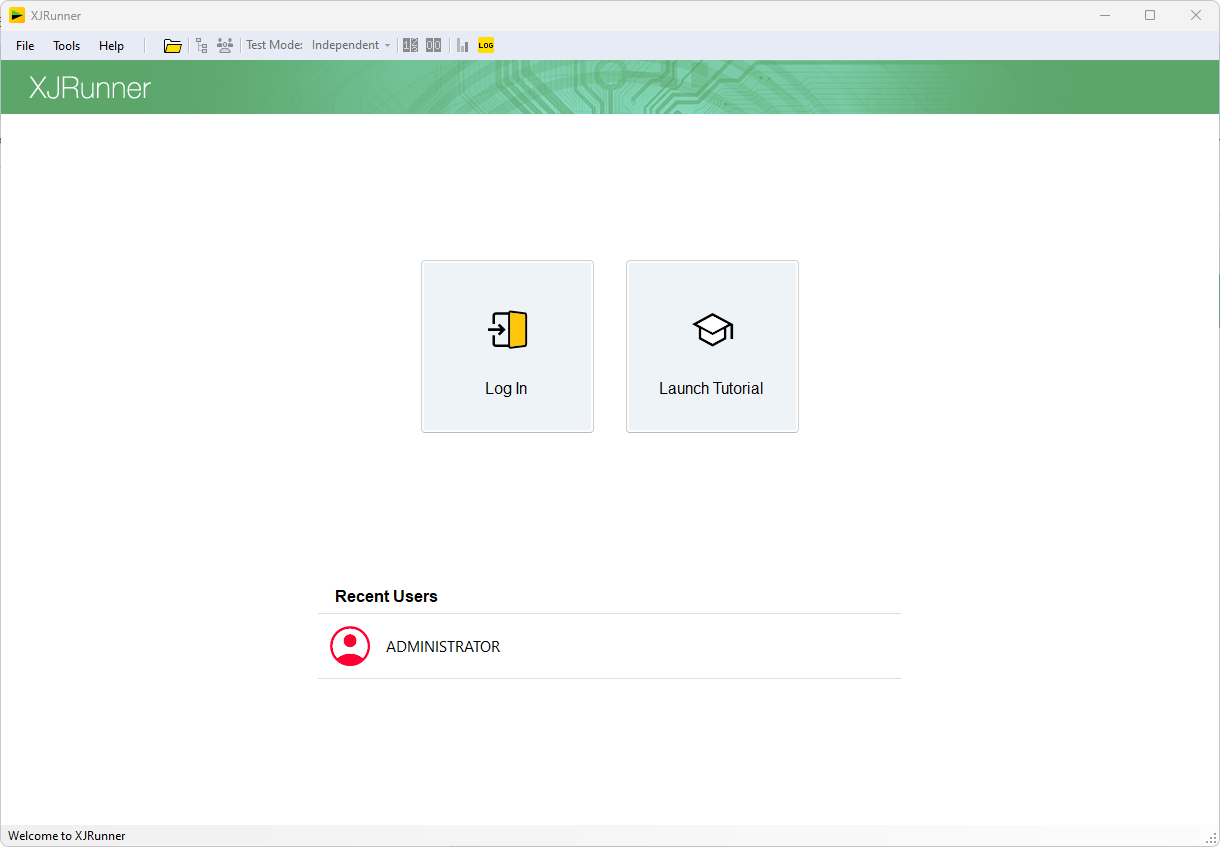
Task: Close the XJRunner window
Action: pyautogui.click(x=1195, y=15)
